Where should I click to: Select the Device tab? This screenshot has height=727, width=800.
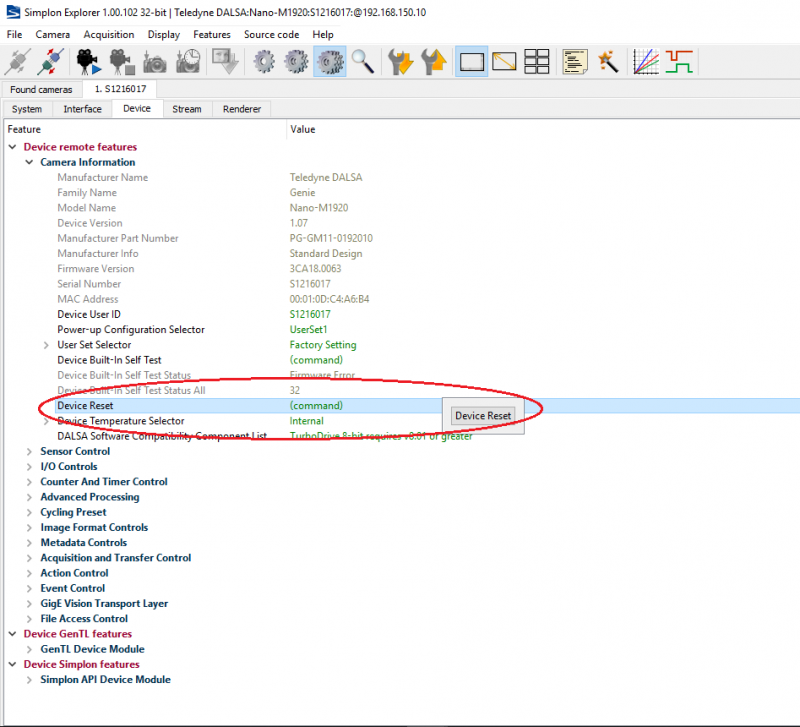[137, 109]
